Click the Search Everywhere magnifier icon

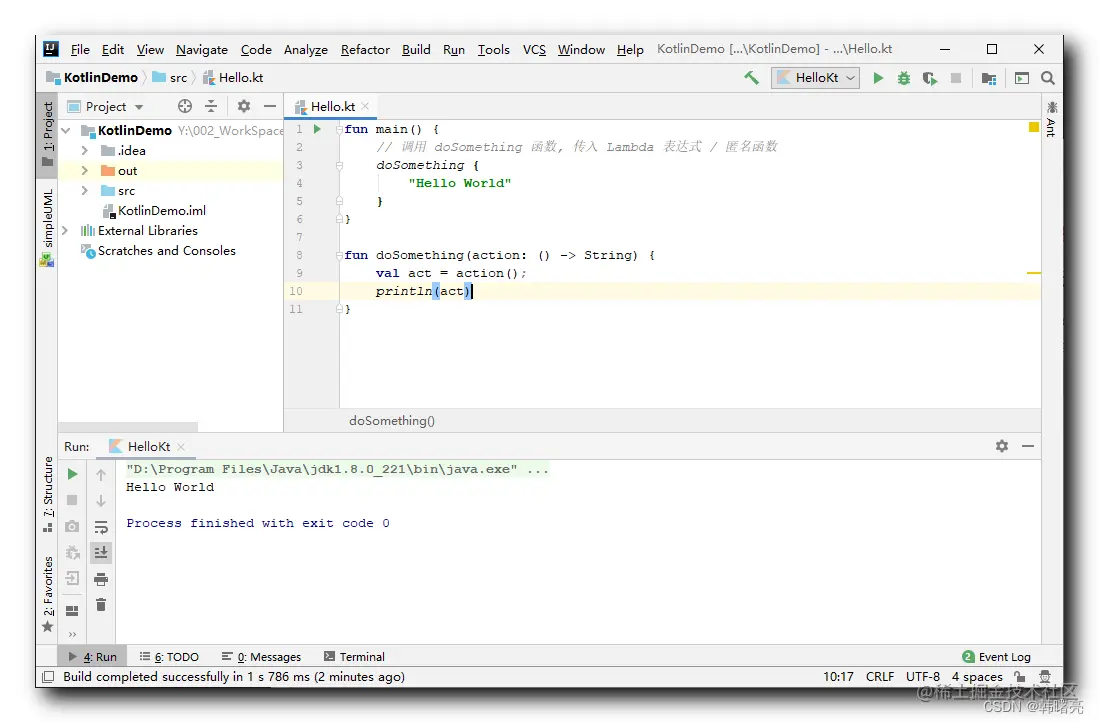click(x=1048, y=78)
